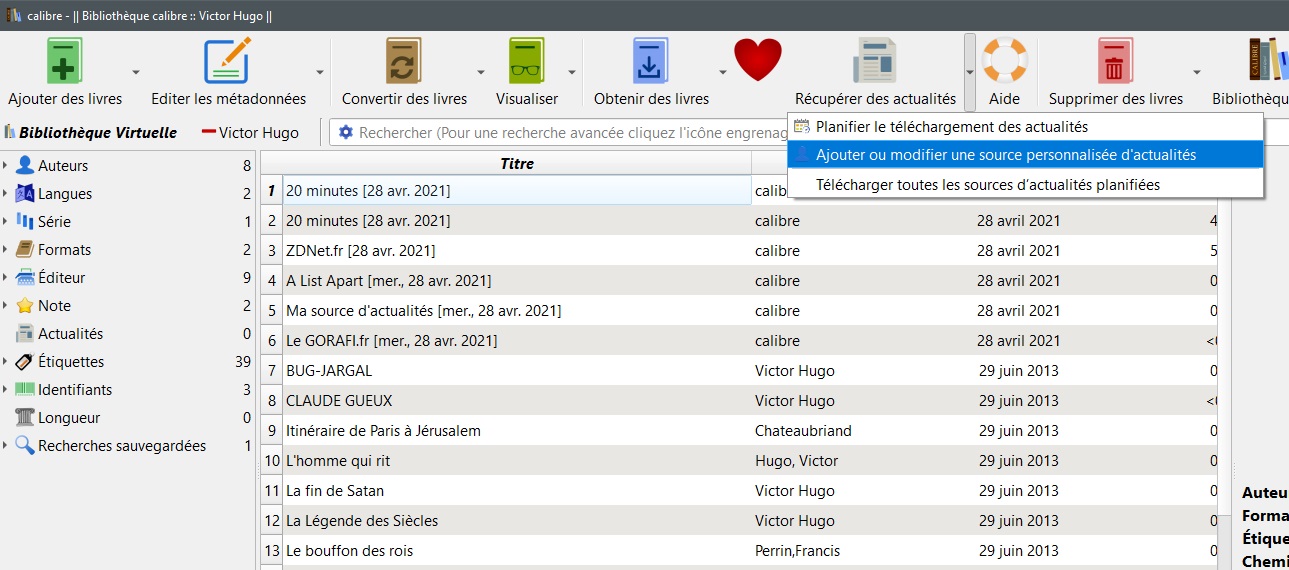
Task: Choose Télécharger toutes les sources d'actualités planifiées
Action: [1026, 184]
